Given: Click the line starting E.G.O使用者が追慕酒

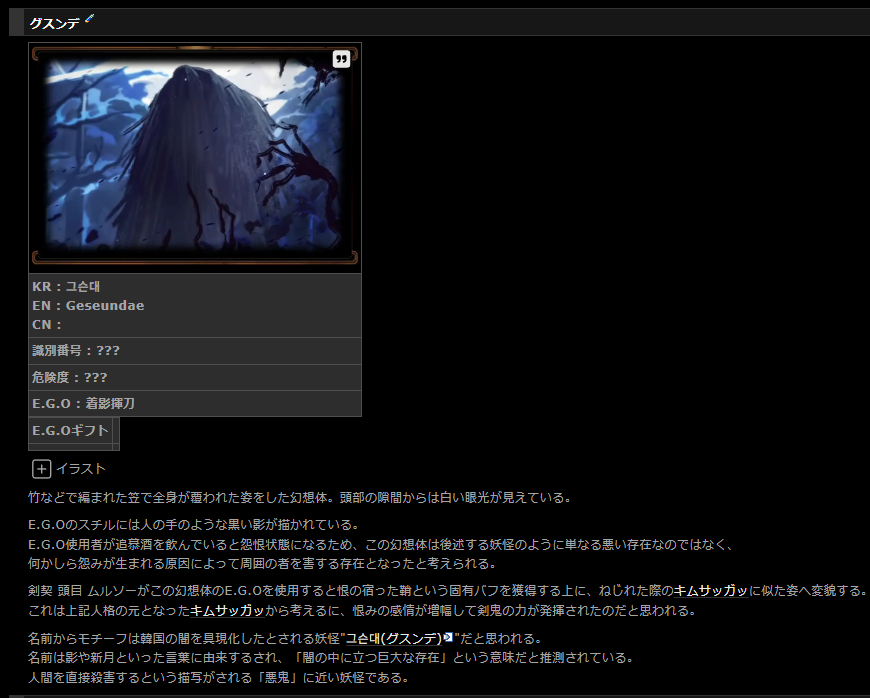Looking at the screenshot, I should point(381,545).
